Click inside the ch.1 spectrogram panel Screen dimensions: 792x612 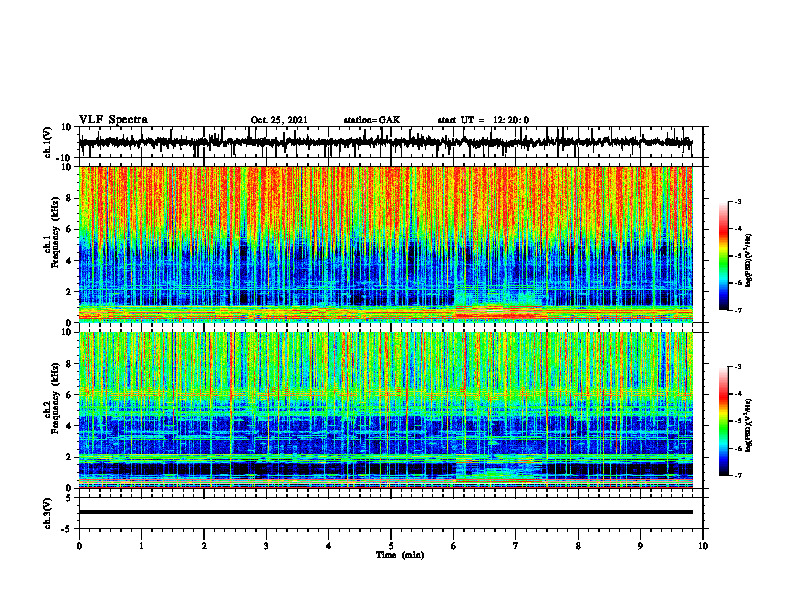pyautogui.click(x=386, y=244)
